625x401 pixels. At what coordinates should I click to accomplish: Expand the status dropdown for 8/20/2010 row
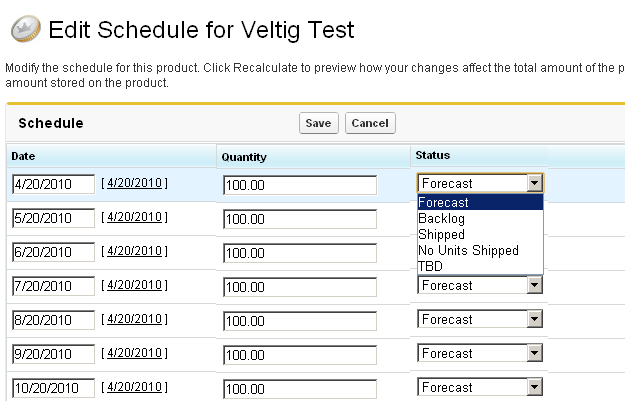click(x=535, y=319)
